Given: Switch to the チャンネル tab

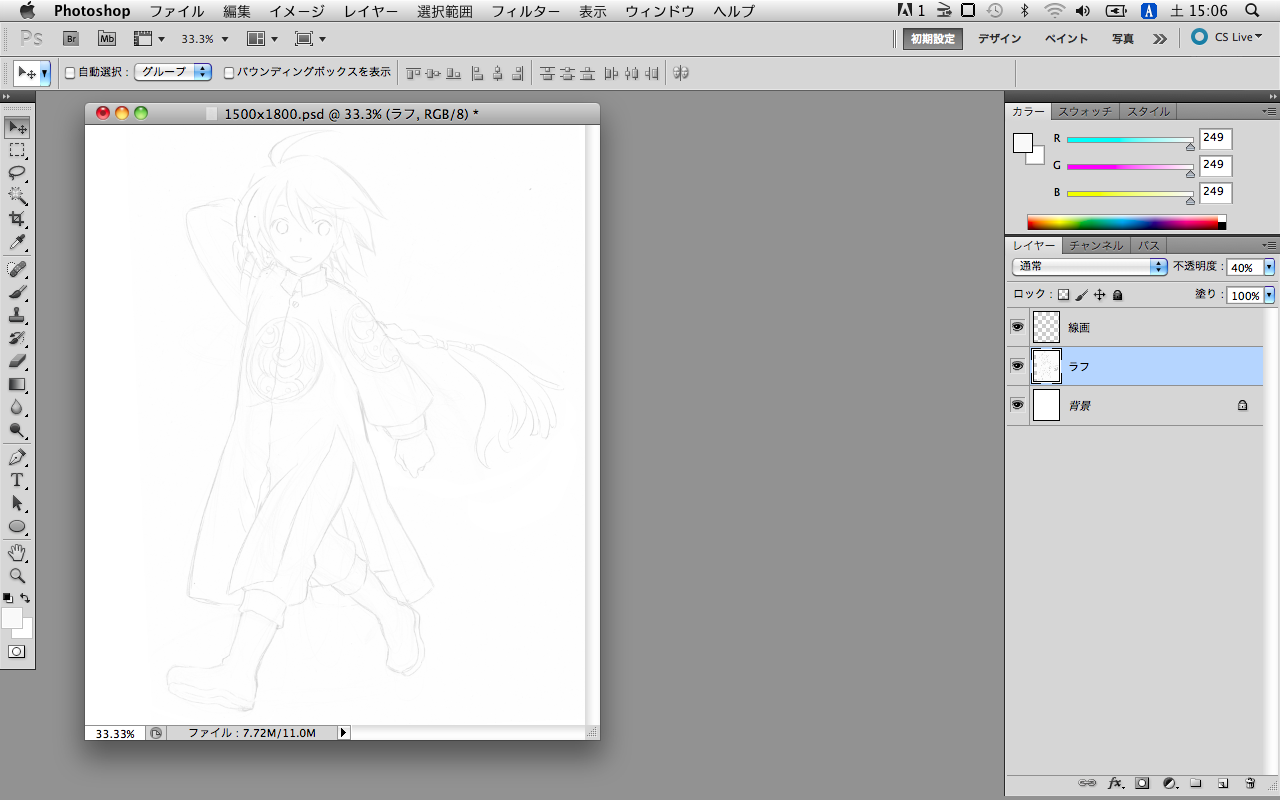Looking at the screenshot, I should [1095, 245].
